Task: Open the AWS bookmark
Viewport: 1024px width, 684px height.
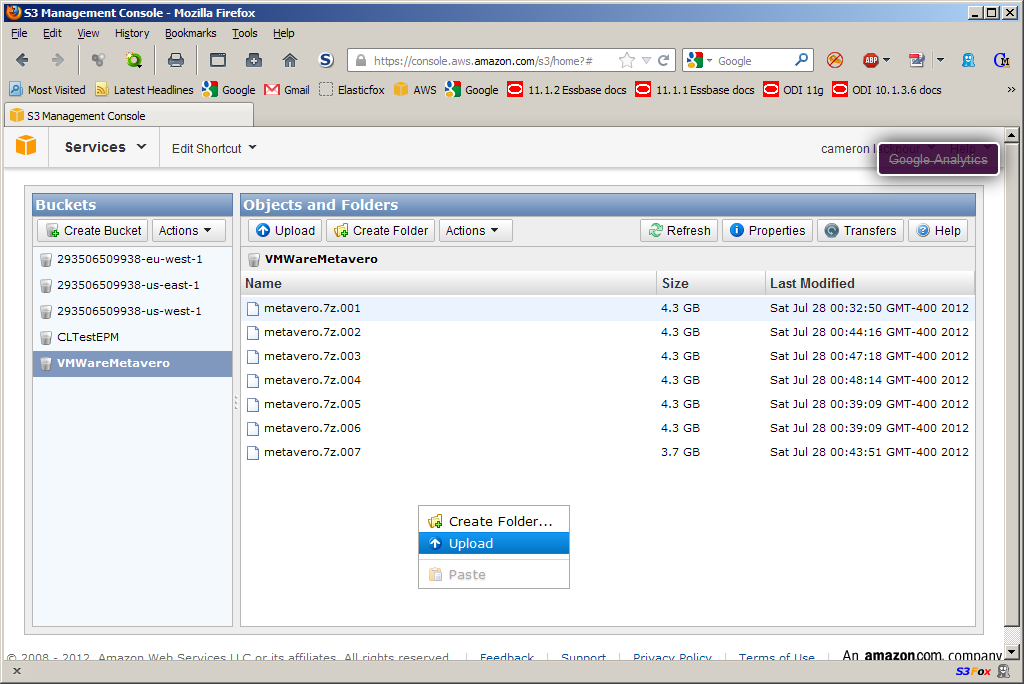Action: (x=415, y=90)
